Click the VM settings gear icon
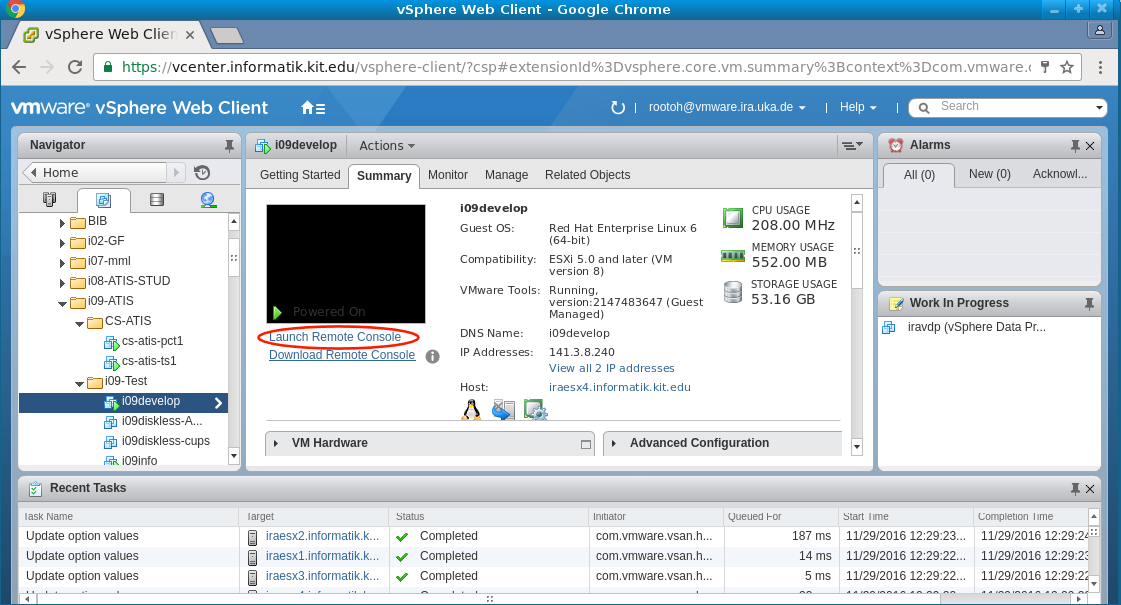 tap(535, 410)
